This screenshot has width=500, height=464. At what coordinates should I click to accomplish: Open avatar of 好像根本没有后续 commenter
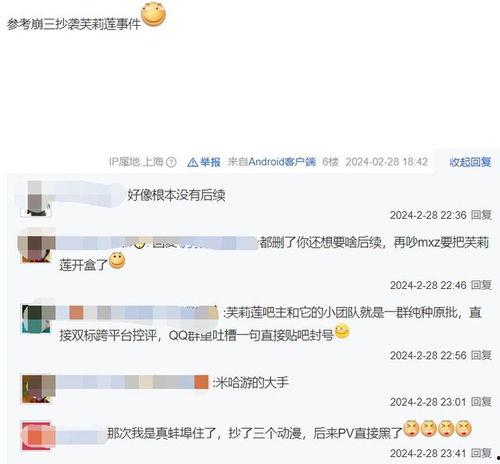[36, 199]
